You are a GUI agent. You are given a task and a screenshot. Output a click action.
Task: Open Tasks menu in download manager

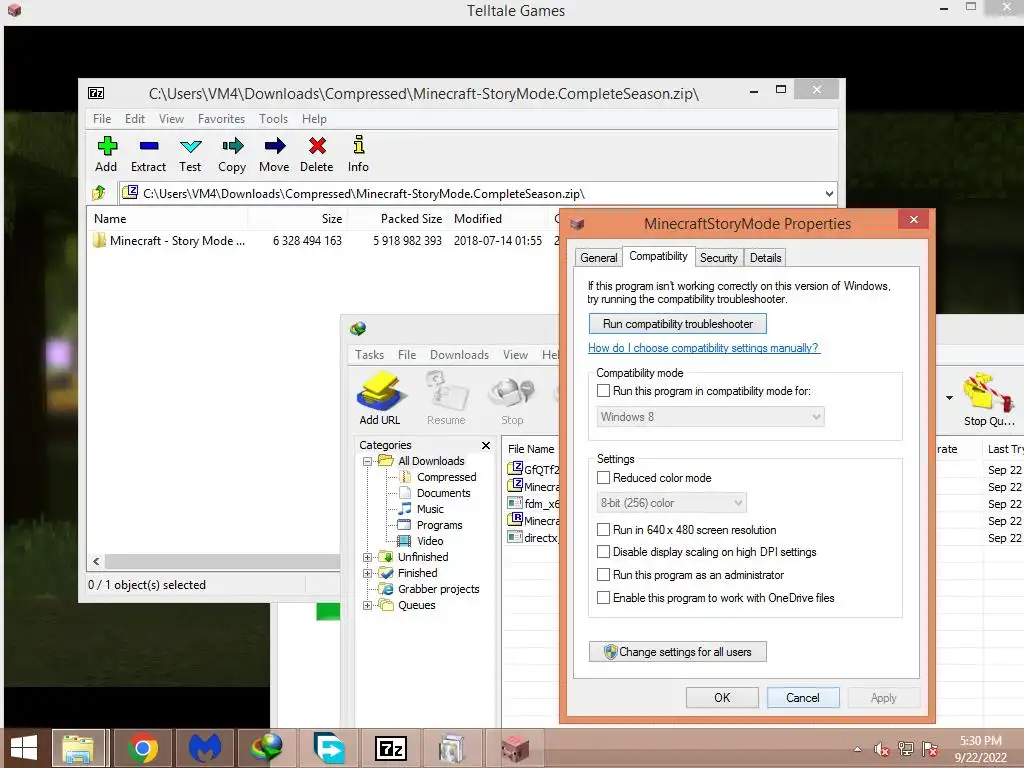pyautogui.click(x=370, y=355)
